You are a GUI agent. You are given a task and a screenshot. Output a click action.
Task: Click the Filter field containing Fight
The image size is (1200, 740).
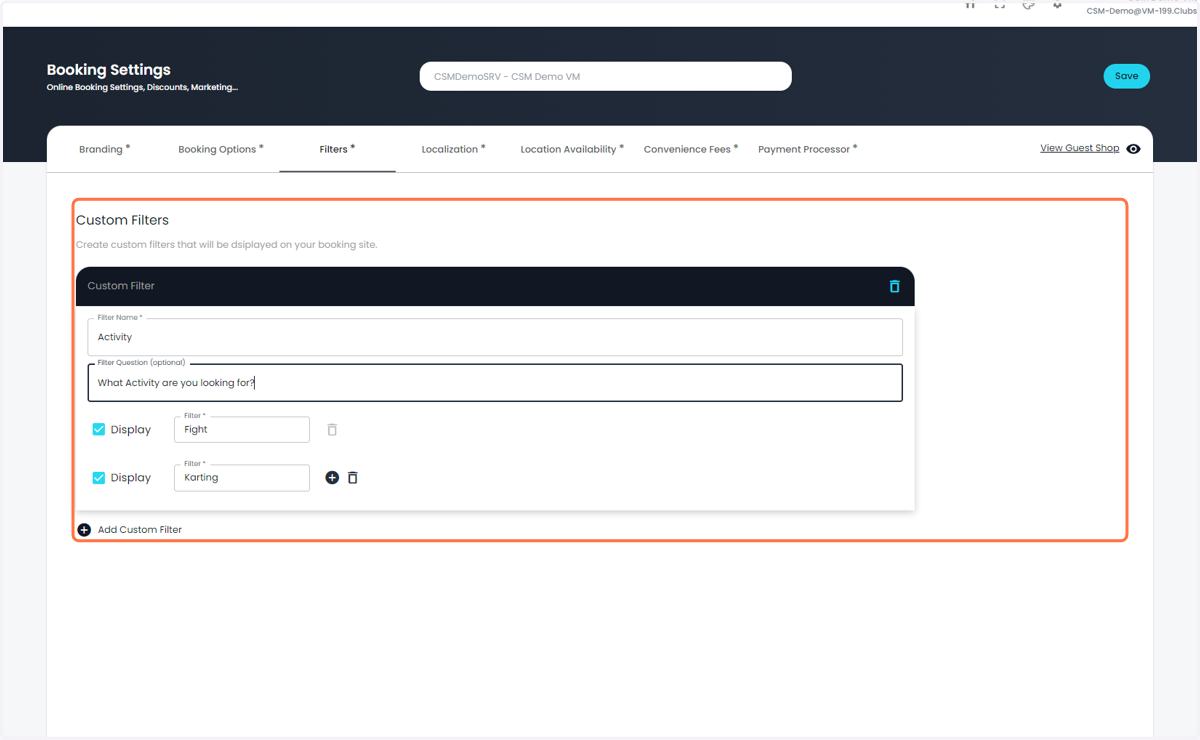[x=242, y=429]
